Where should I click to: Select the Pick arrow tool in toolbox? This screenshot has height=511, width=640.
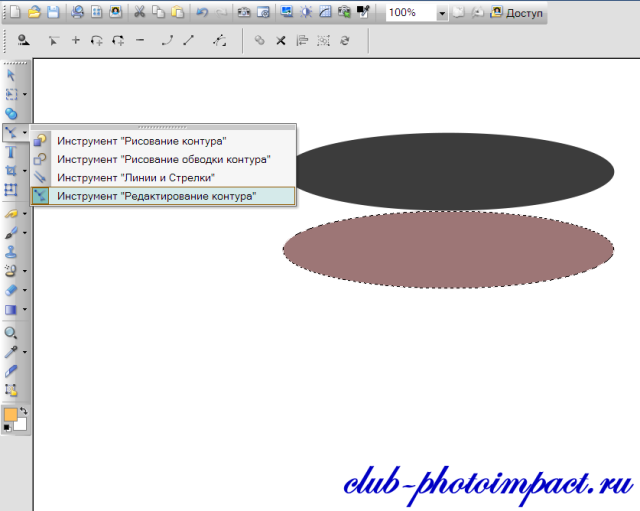[11, 75]
